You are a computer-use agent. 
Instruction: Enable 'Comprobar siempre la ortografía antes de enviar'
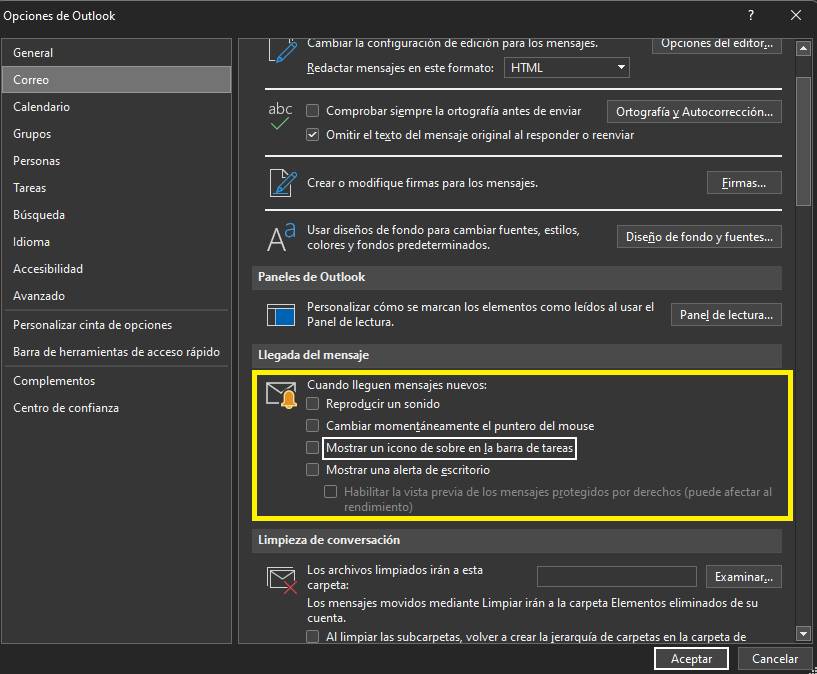pos(312,110)
